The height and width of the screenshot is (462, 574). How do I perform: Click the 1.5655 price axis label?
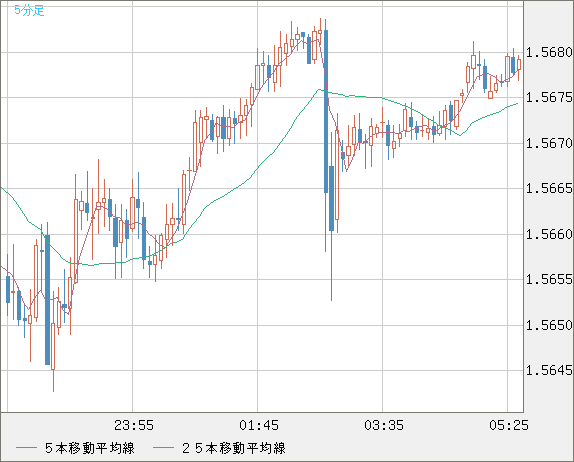coord(549,279)
